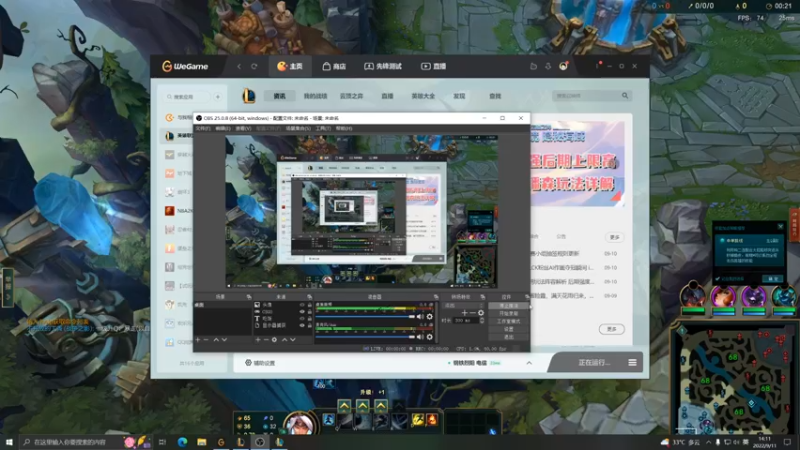Switch to WeGame 商店 tab
Image resolution: width=800 pixels, height=450 pixels.
334,66
